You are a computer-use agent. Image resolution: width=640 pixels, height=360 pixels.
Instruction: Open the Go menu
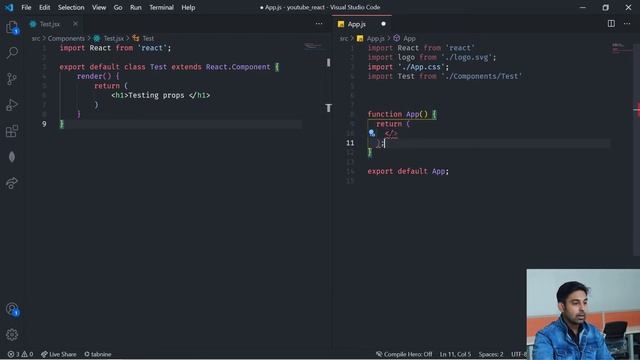118,7
